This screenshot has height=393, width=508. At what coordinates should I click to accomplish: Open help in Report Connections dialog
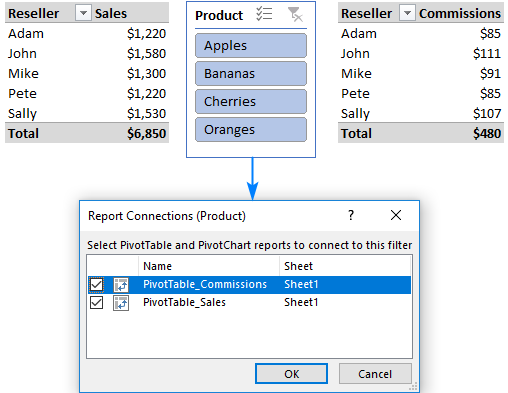tap(351, 215)
